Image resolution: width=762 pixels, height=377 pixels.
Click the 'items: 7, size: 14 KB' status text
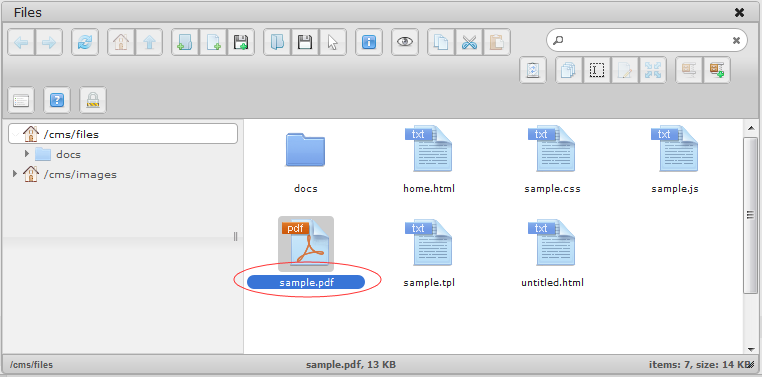(700, 364)
